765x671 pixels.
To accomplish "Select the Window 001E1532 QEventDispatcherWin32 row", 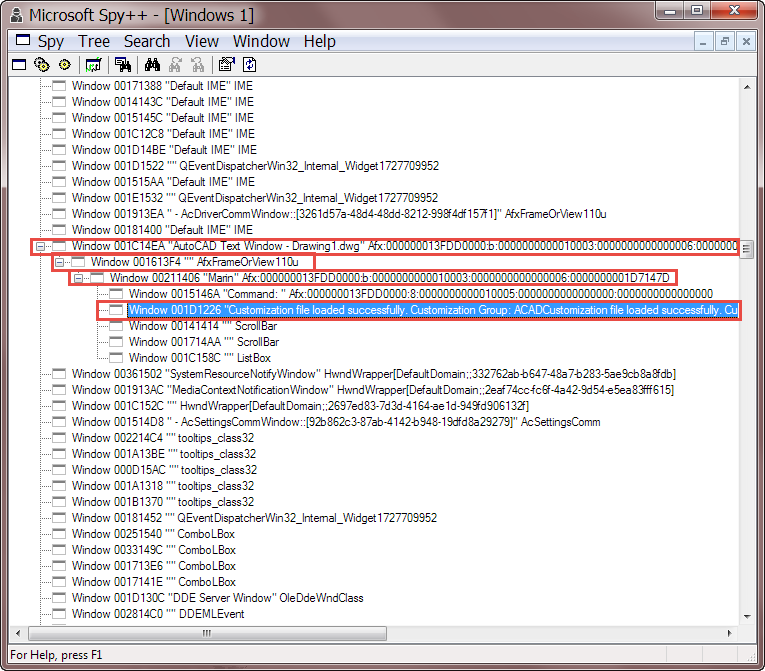I will click(x=255, y=198).
